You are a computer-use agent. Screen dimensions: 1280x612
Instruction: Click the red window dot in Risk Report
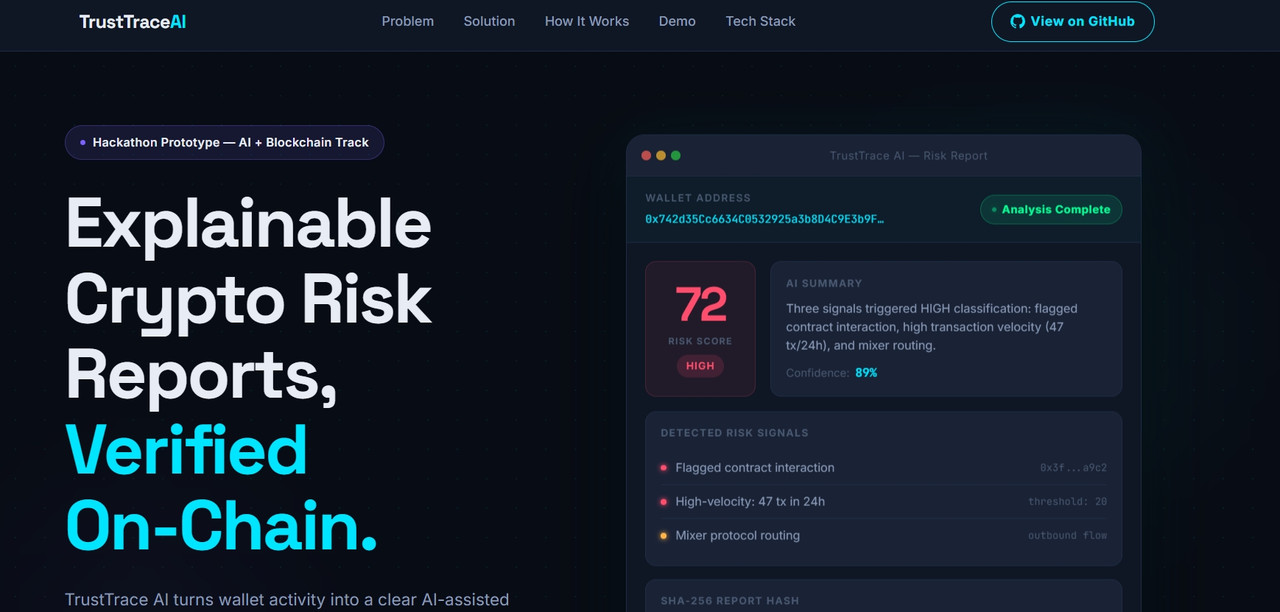pos(646,155)
